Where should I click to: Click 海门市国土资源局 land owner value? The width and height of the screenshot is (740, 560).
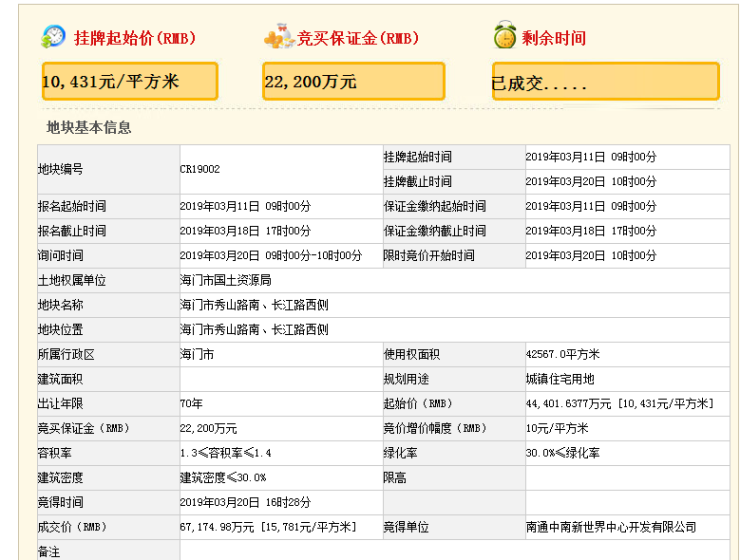coord(226,280)
